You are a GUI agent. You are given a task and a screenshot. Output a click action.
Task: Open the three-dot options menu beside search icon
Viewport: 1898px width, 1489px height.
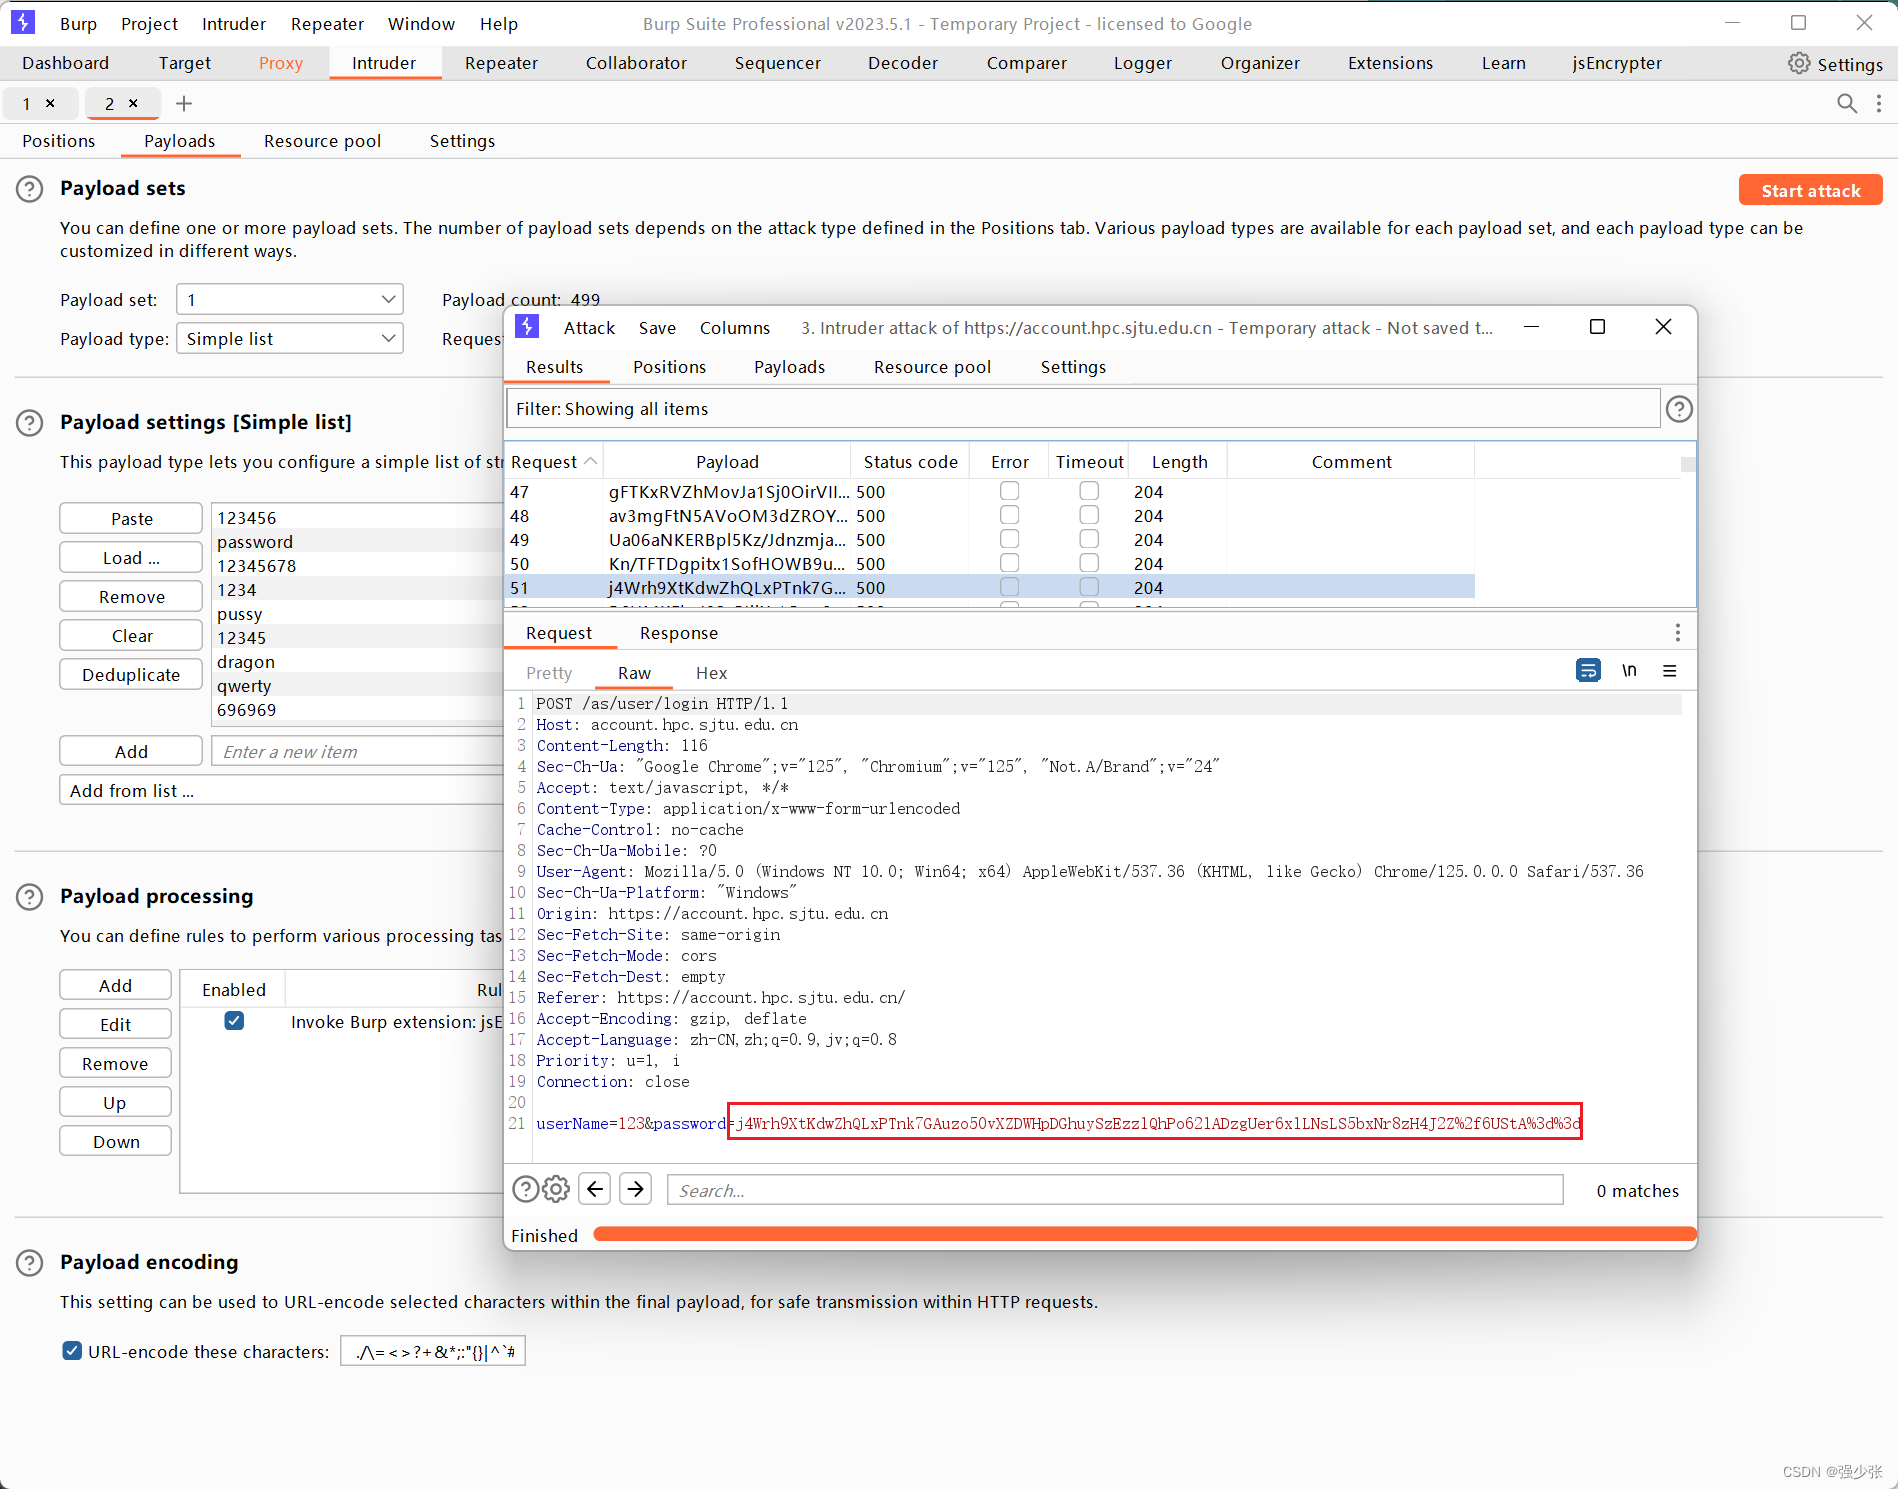[1879, 103]
